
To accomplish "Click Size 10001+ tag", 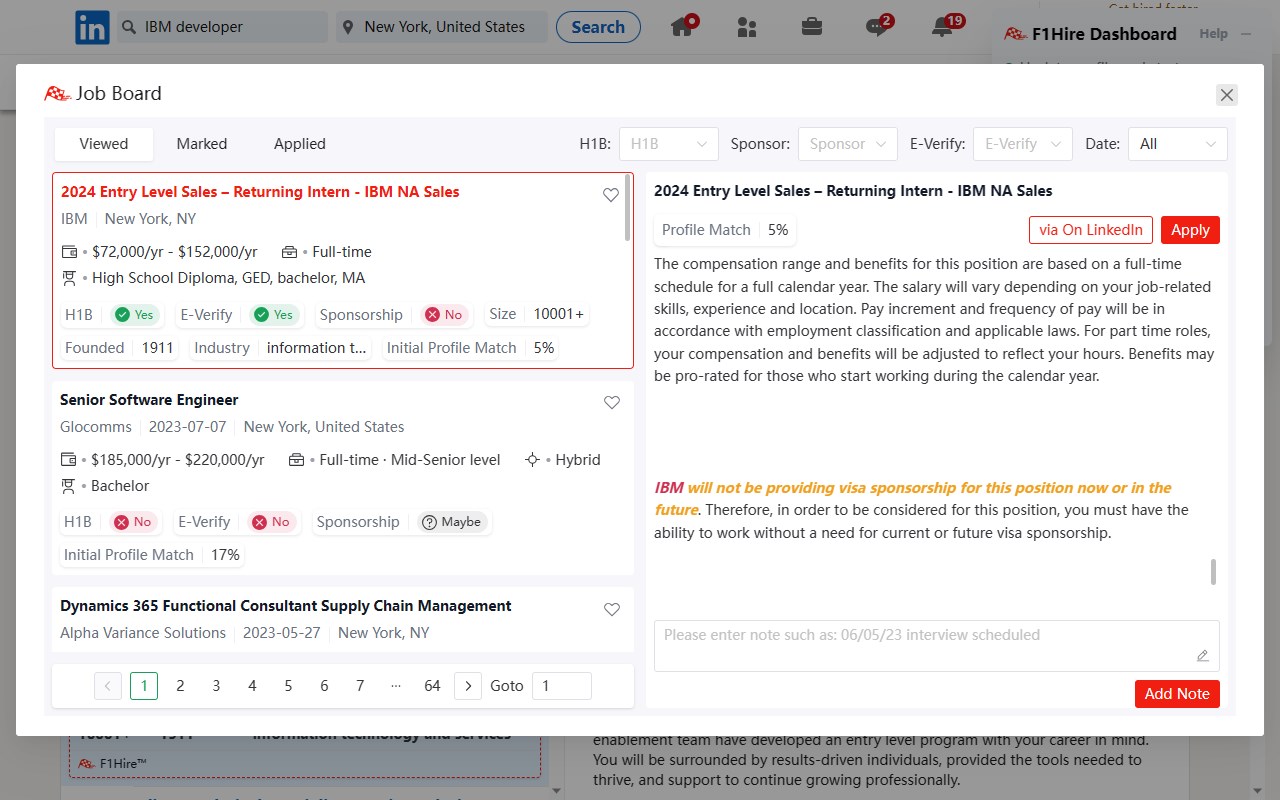I will pos(537,314).
